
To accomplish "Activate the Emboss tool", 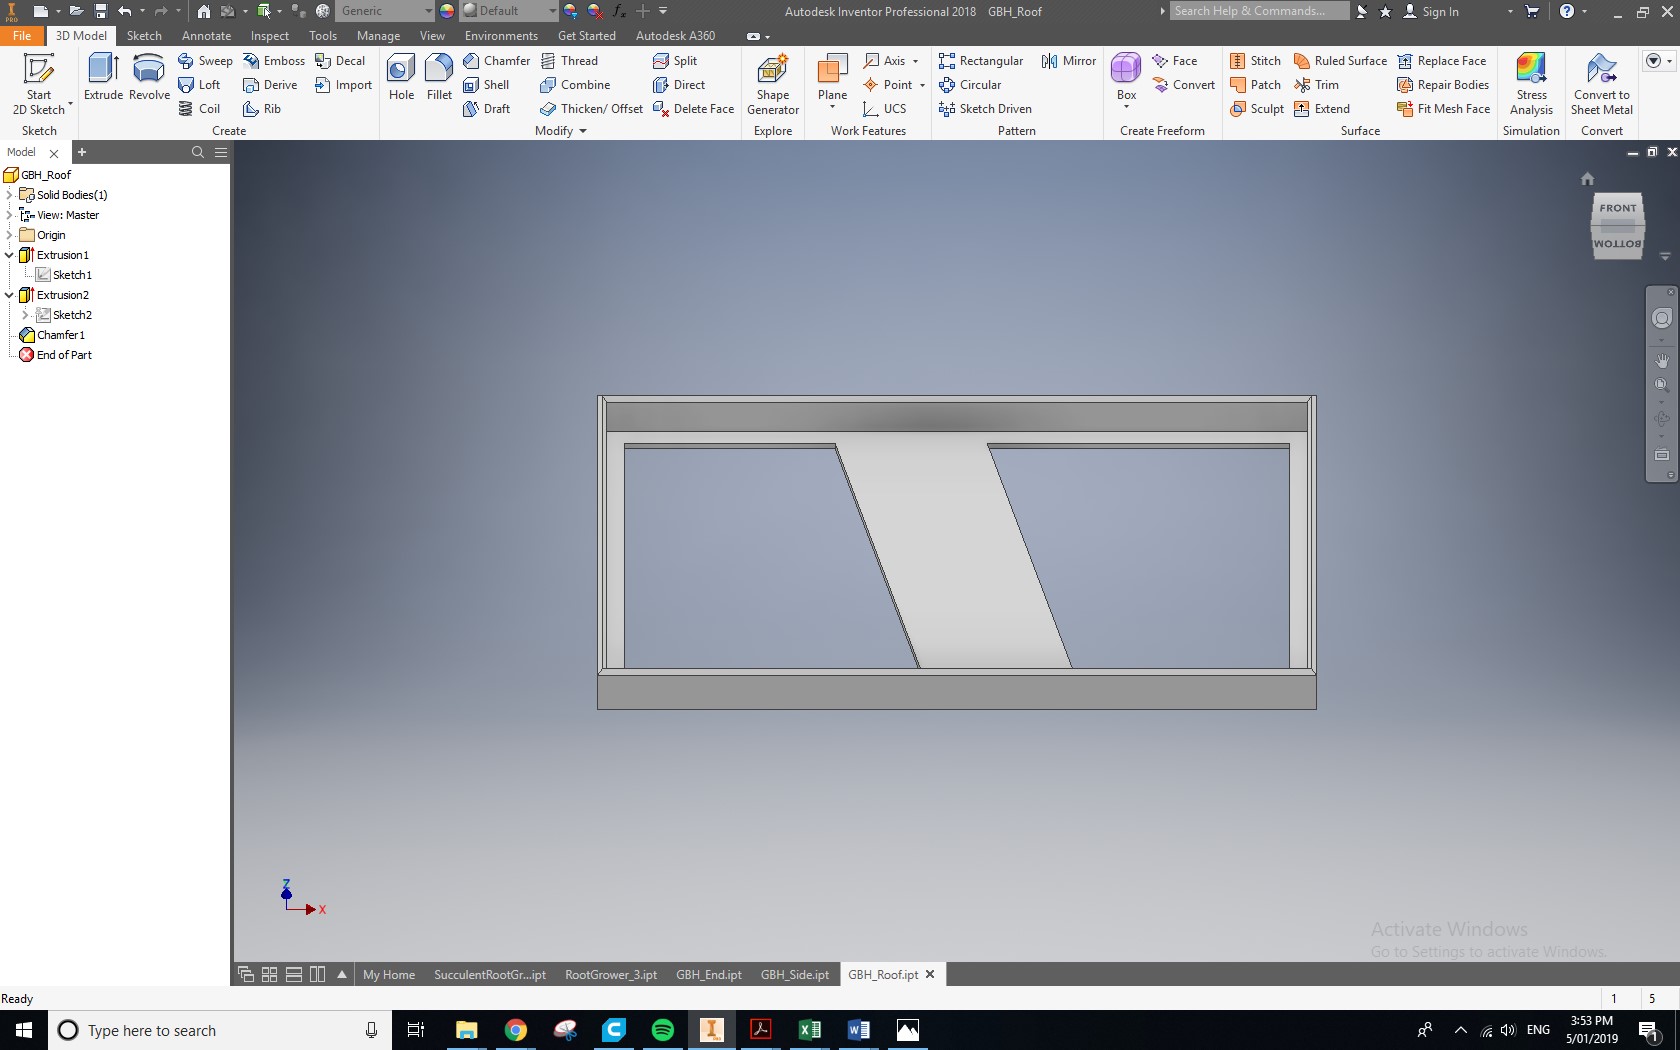I will [274, 61].
